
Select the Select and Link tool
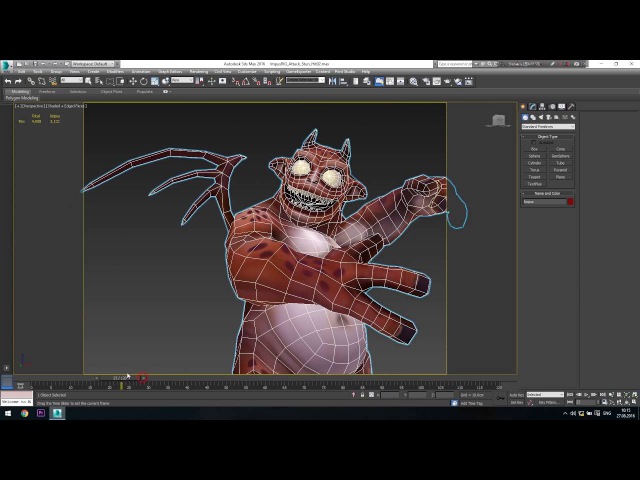[31, 82]
